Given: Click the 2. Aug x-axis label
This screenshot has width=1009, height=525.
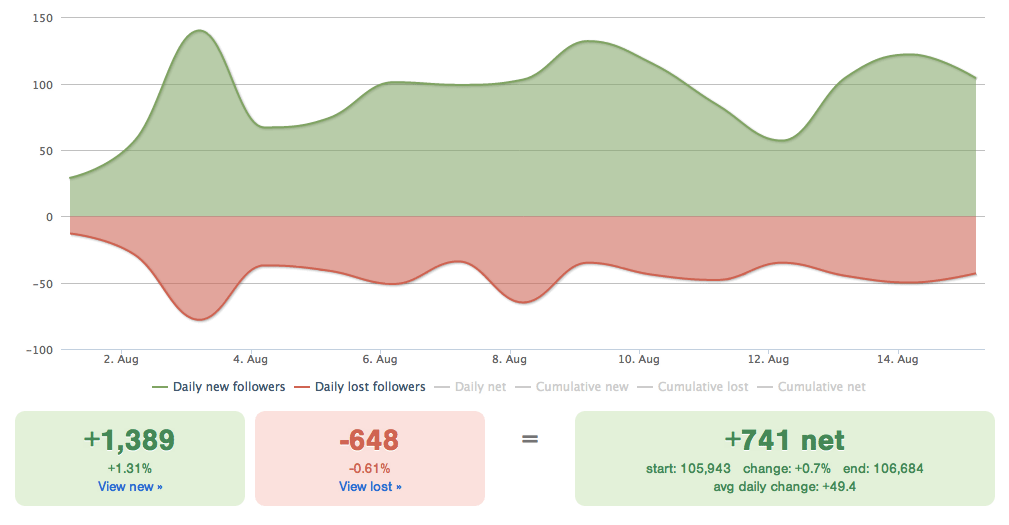Looking at the screenshot, I should coord(121,359).
